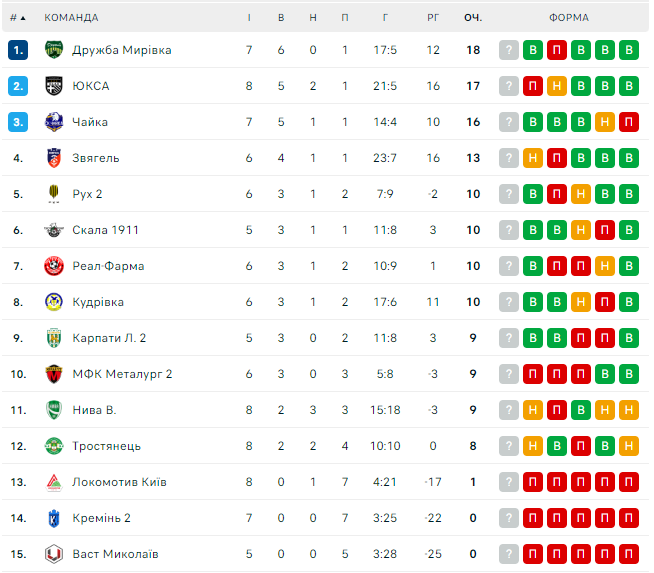Sort by РГ goal difference header
This screenshot has width=654, height=573.
click(433, 17)
